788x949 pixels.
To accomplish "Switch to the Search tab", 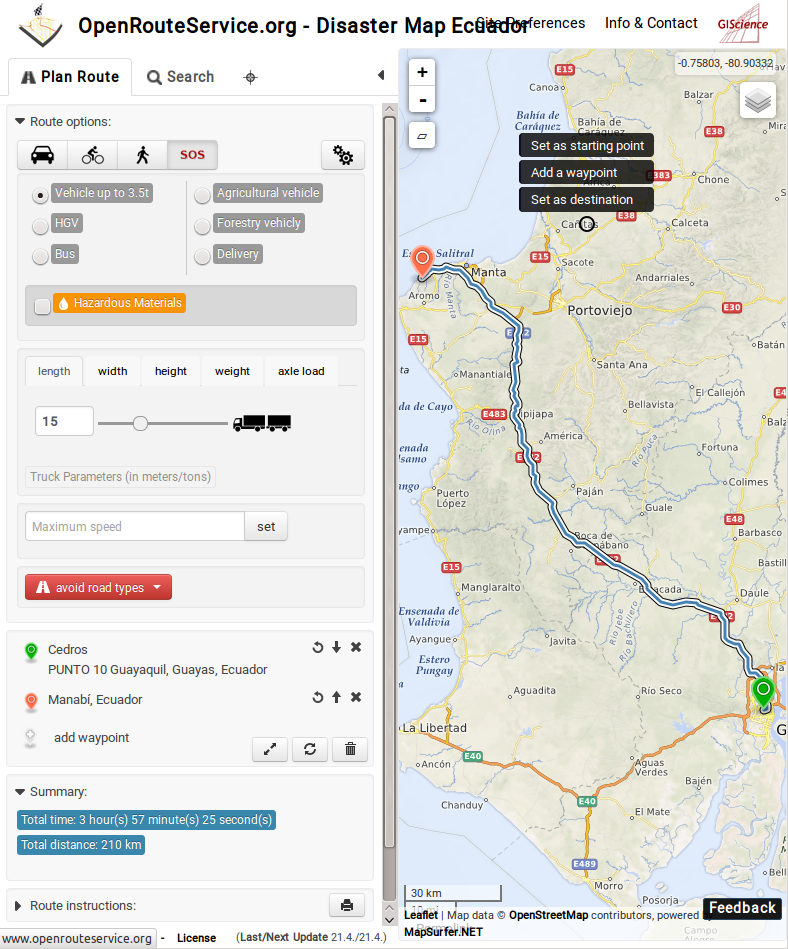I will [x=180, y=77].
